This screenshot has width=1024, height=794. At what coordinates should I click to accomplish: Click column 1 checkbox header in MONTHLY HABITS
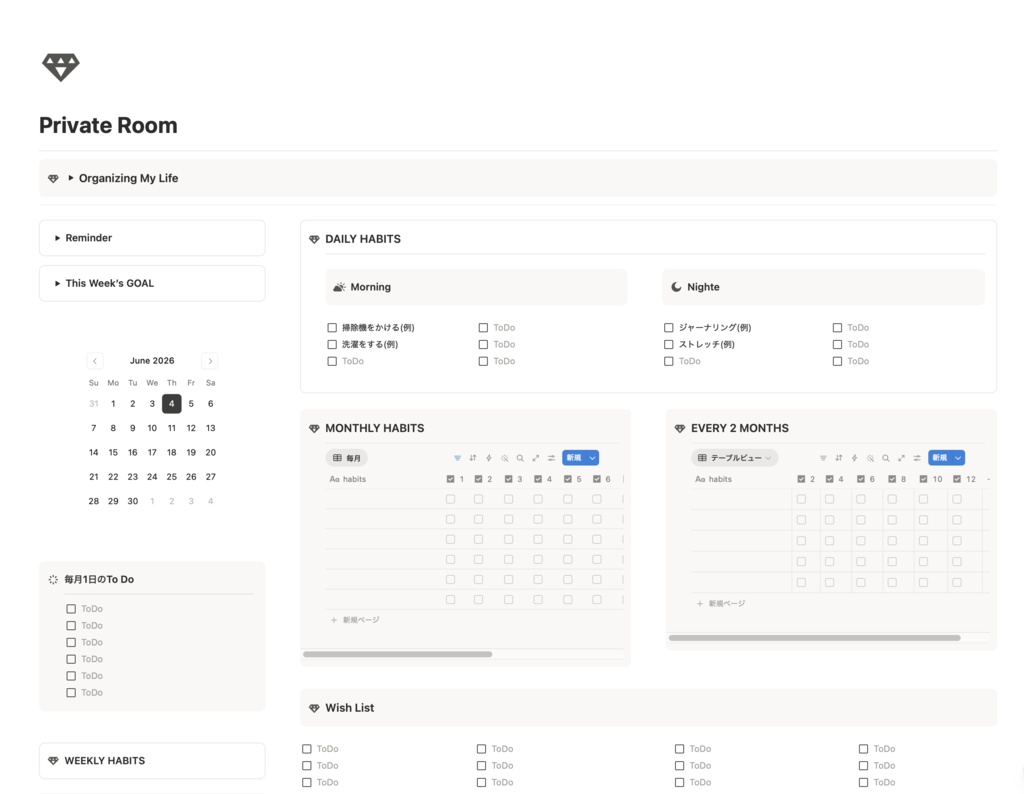click(x=455, y=479)
